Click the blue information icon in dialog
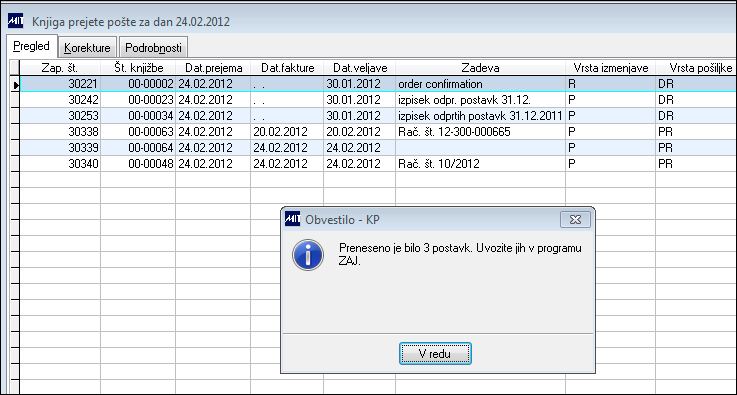737x395 pixels. [x=308, y=255]
